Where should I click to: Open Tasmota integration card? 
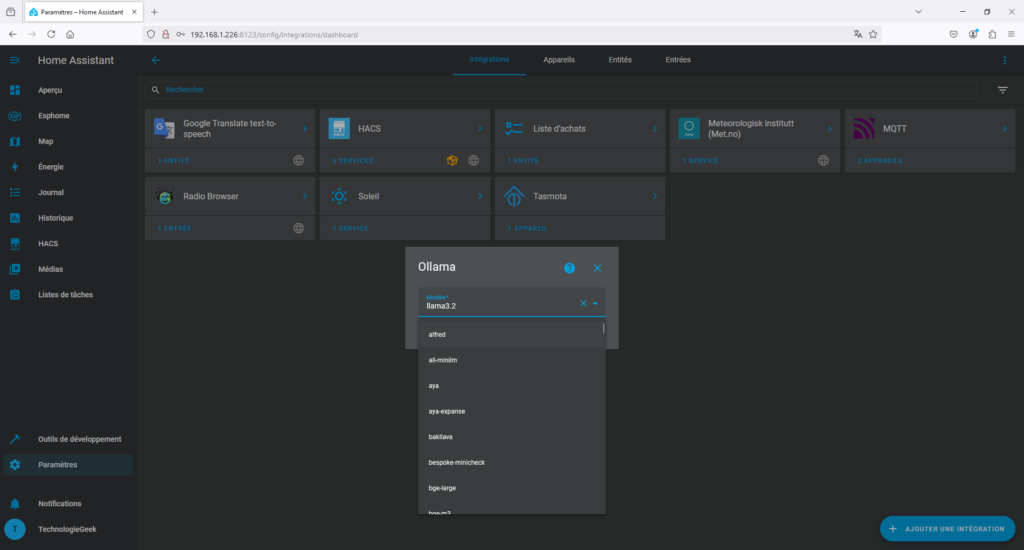(580, 196)
